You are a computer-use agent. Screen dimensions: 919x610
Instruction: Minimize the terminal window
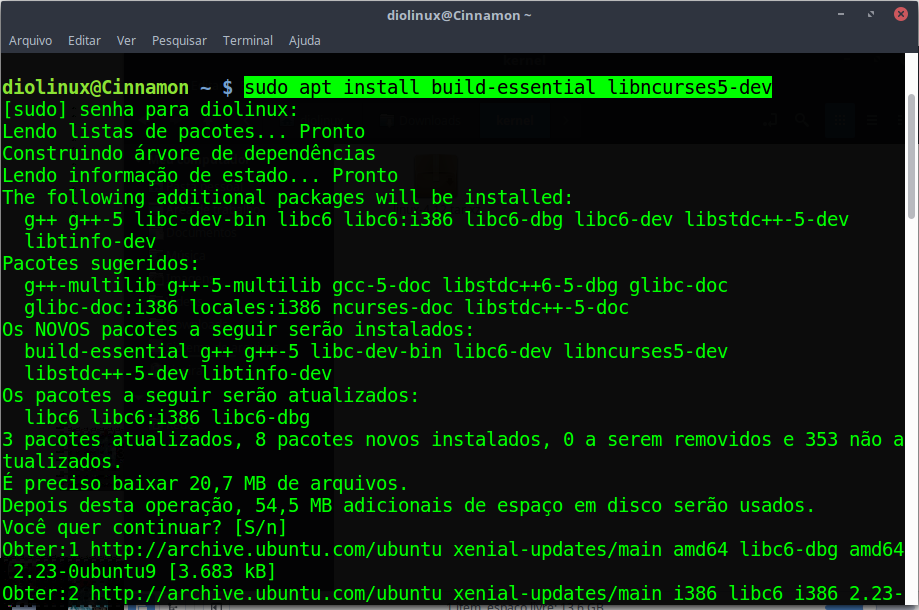coord(841,14)
